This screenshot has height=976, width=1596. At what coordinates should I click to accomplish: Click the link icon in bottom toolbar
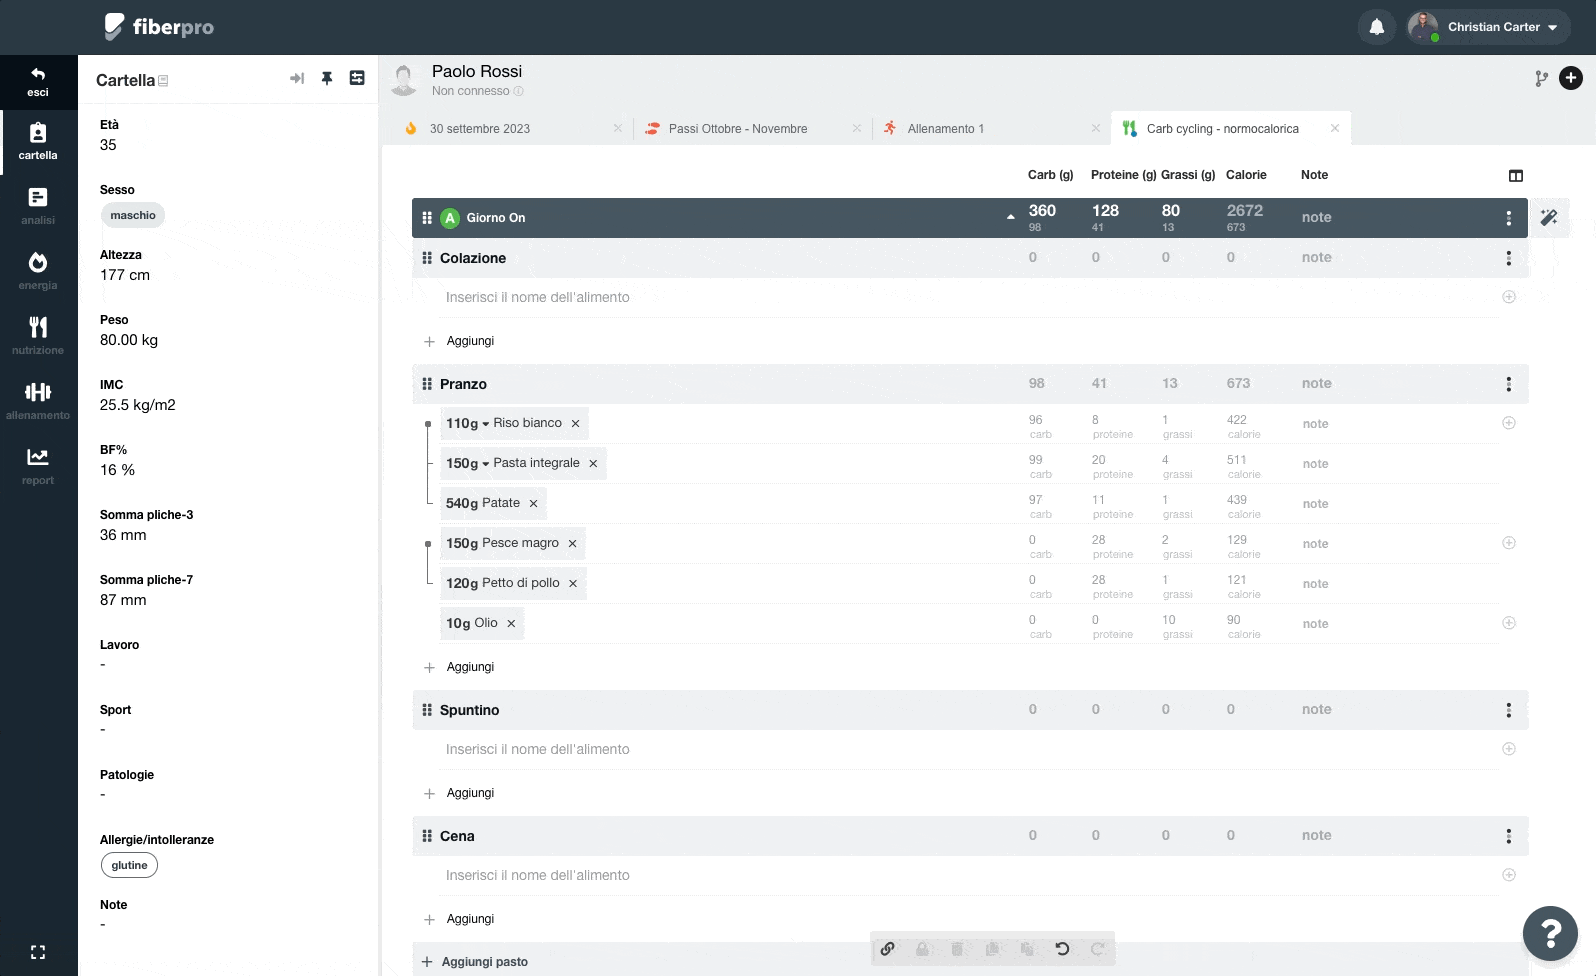[x=887, y=949]
